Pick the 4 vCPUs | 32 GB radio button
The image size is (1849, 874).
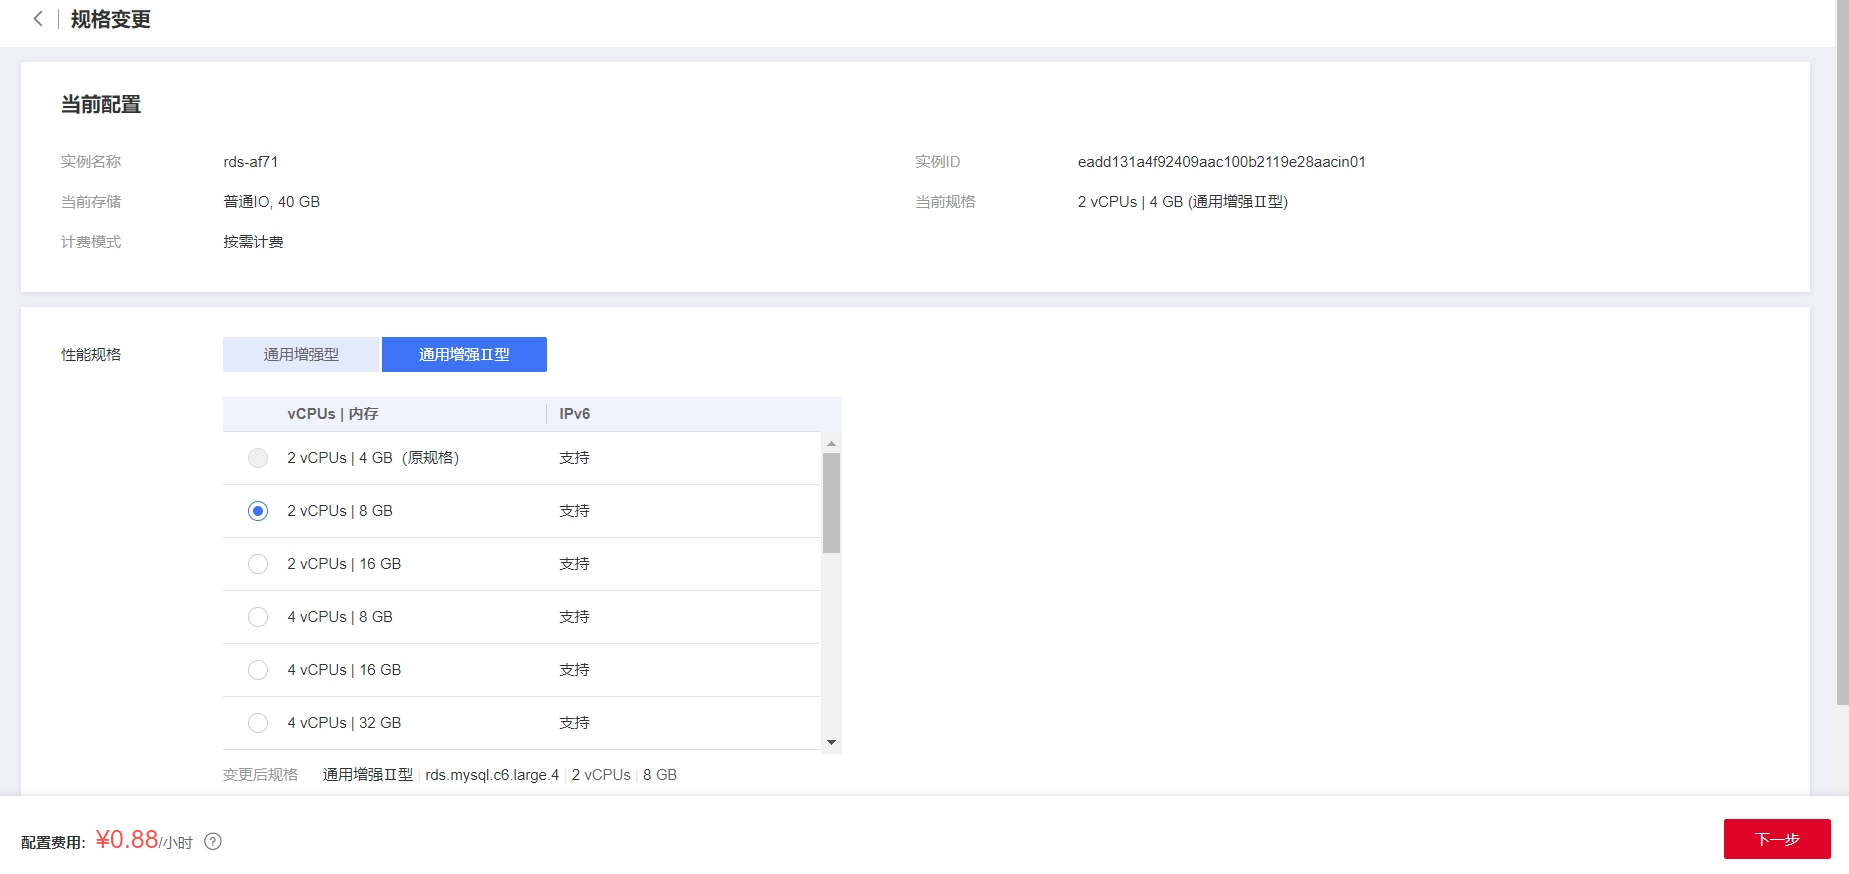pyautogui.click(x=258, y=723)
